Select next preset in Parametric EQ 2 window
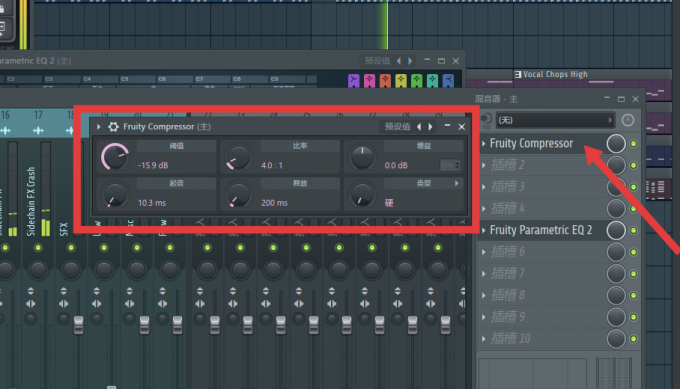The image size is (680, 389). [410, 61]
